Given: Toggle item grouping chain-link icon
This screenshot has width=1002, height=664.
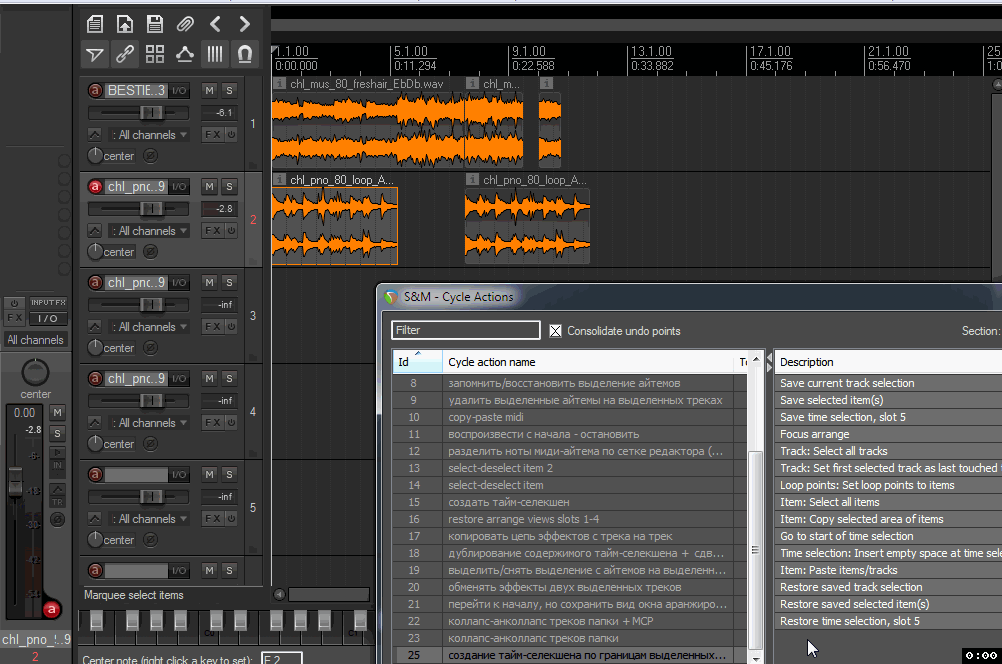Looking at the screenshot, I should click(125, 54).
